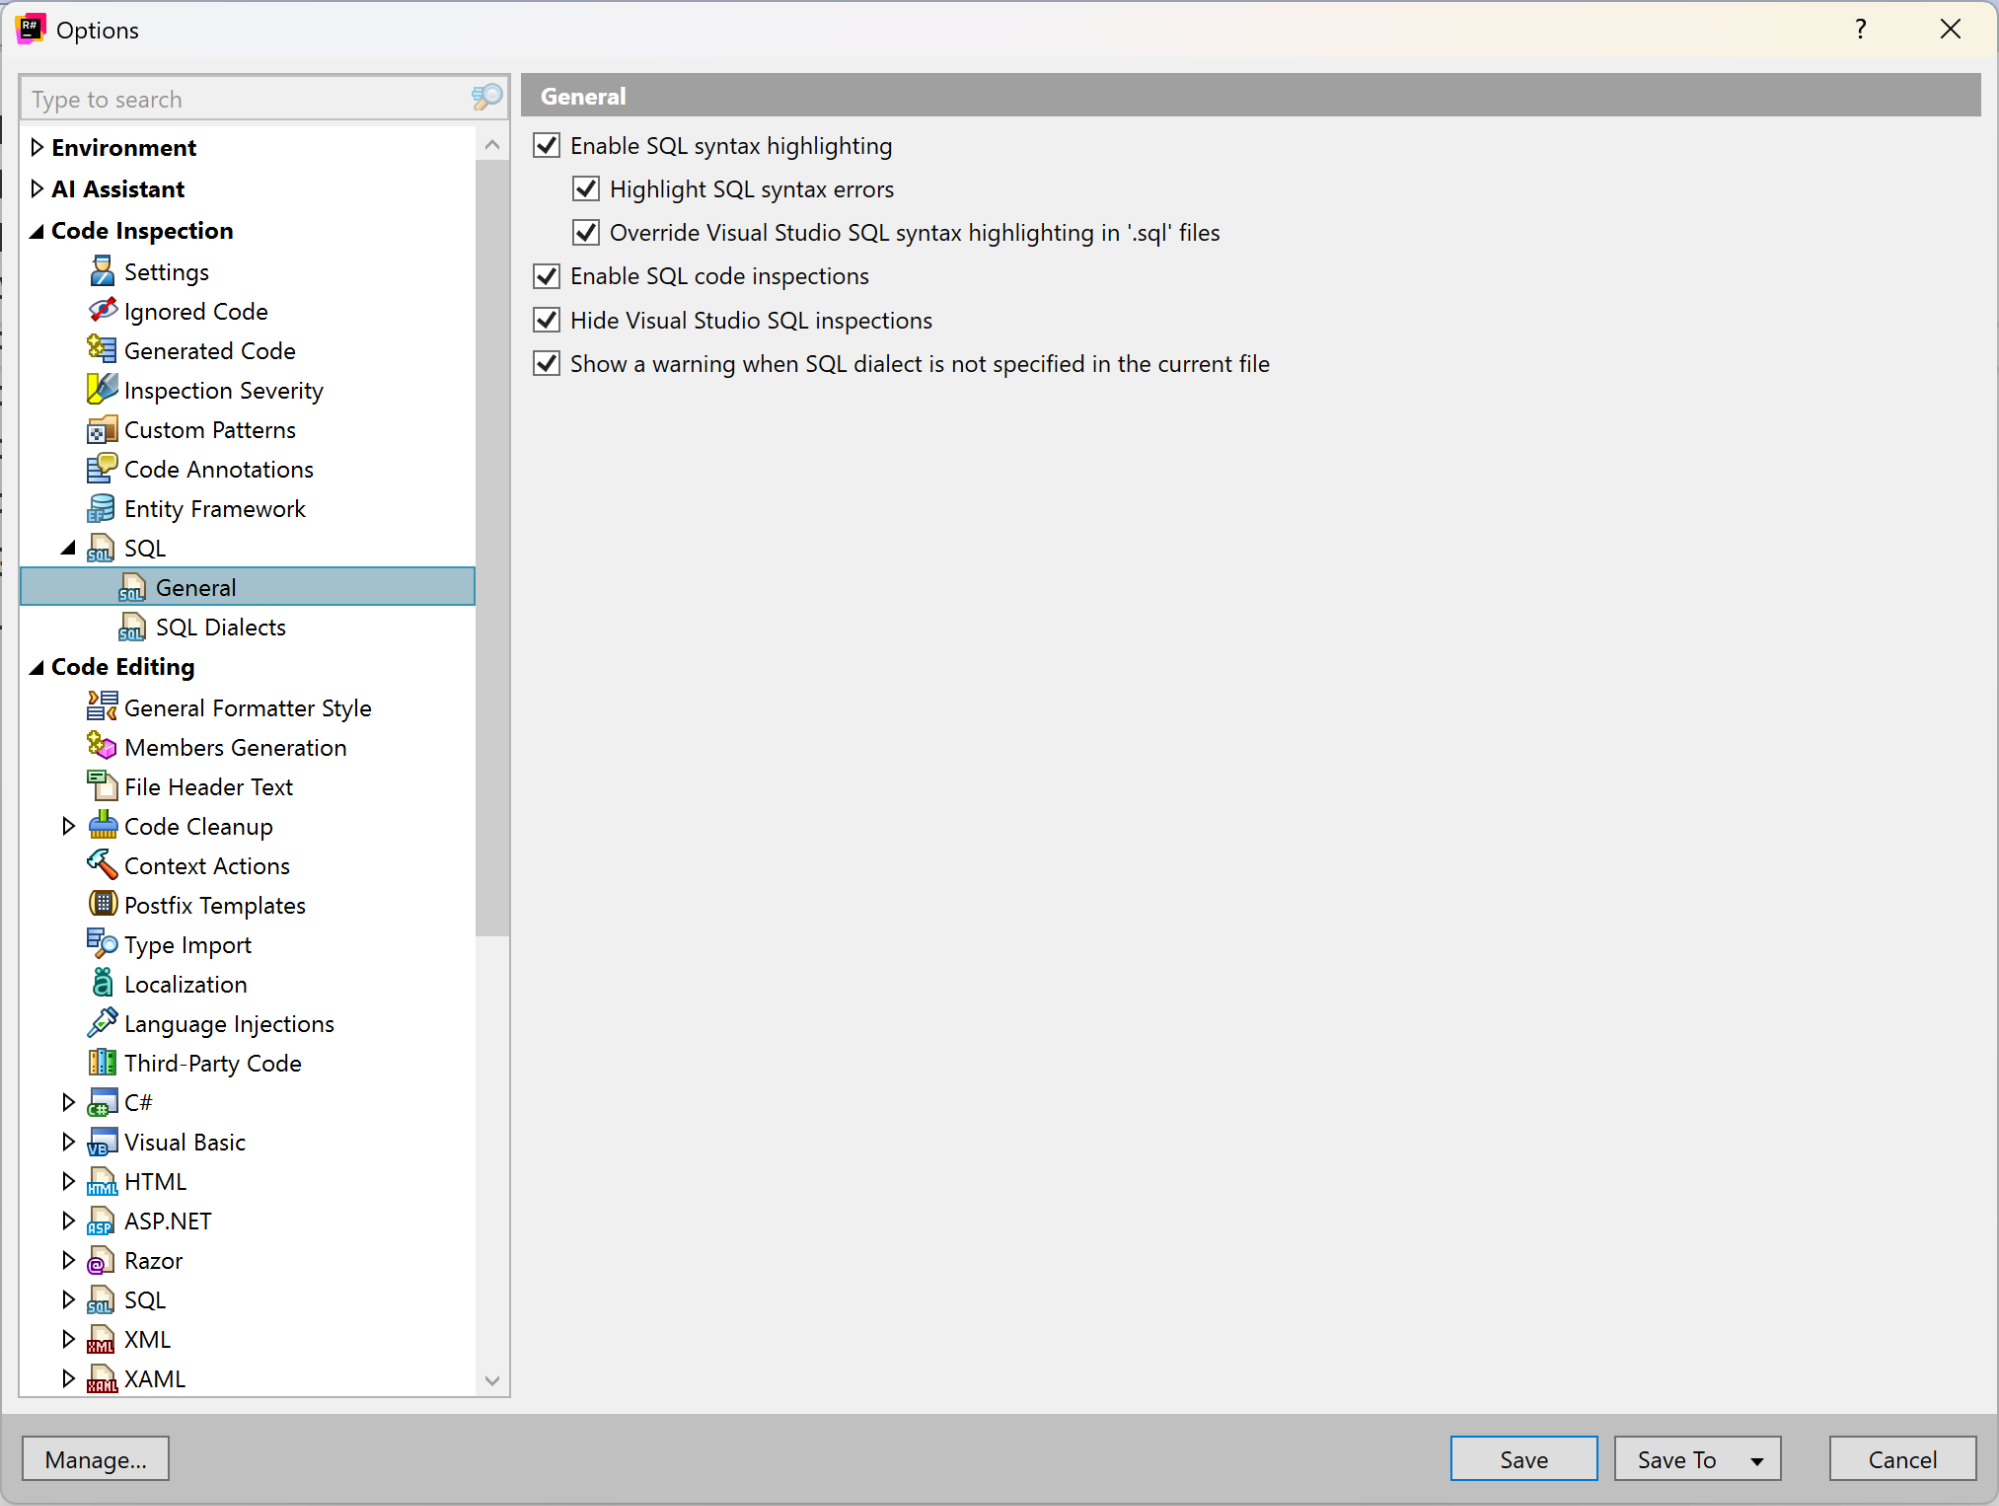Screen dimensions: 1999x1506
Task: Open the Save To dropdown arrow
Action: click(1757, 1461)
